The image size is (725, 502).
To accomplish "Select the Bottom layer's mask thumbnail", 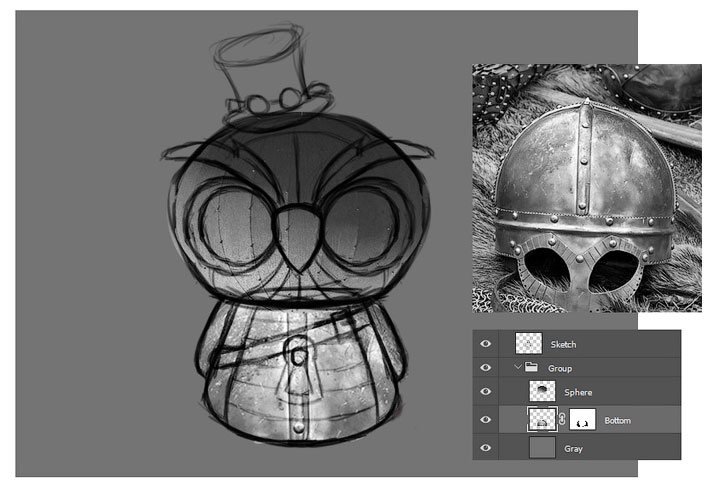I will 582,419.
